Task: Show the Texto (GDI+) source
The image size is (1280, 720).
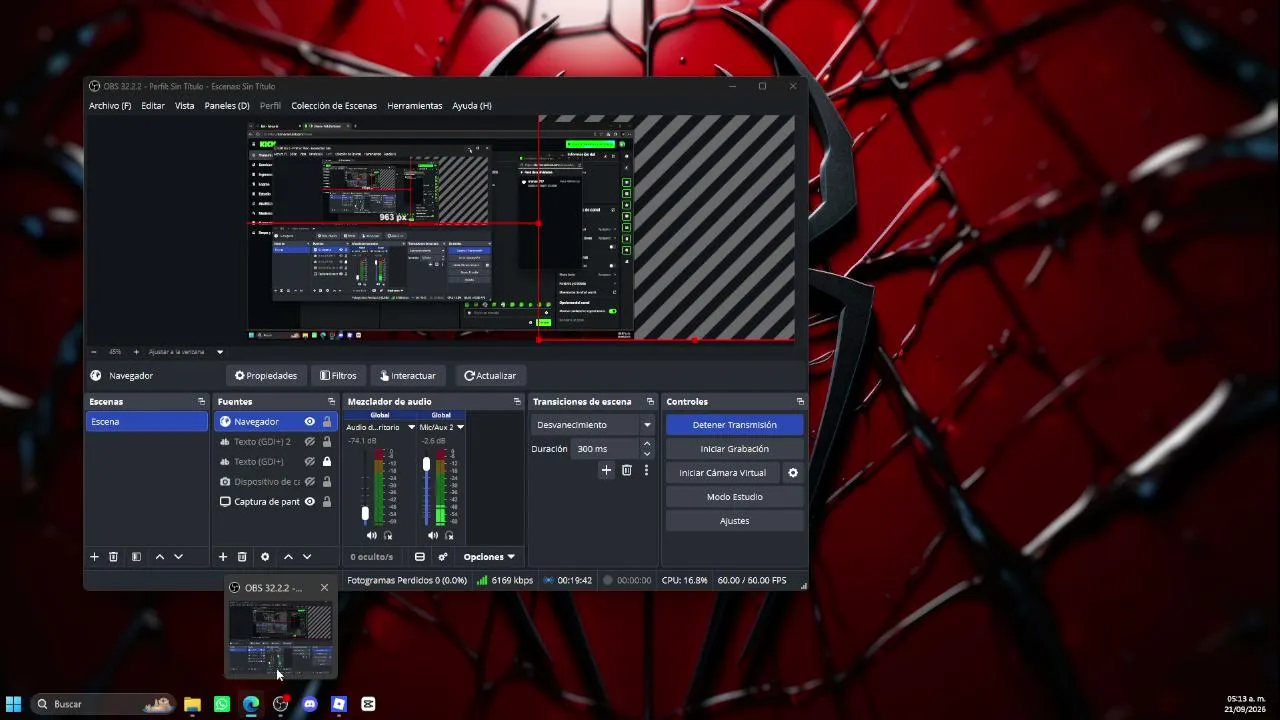Action: click(x=310, y=462)
